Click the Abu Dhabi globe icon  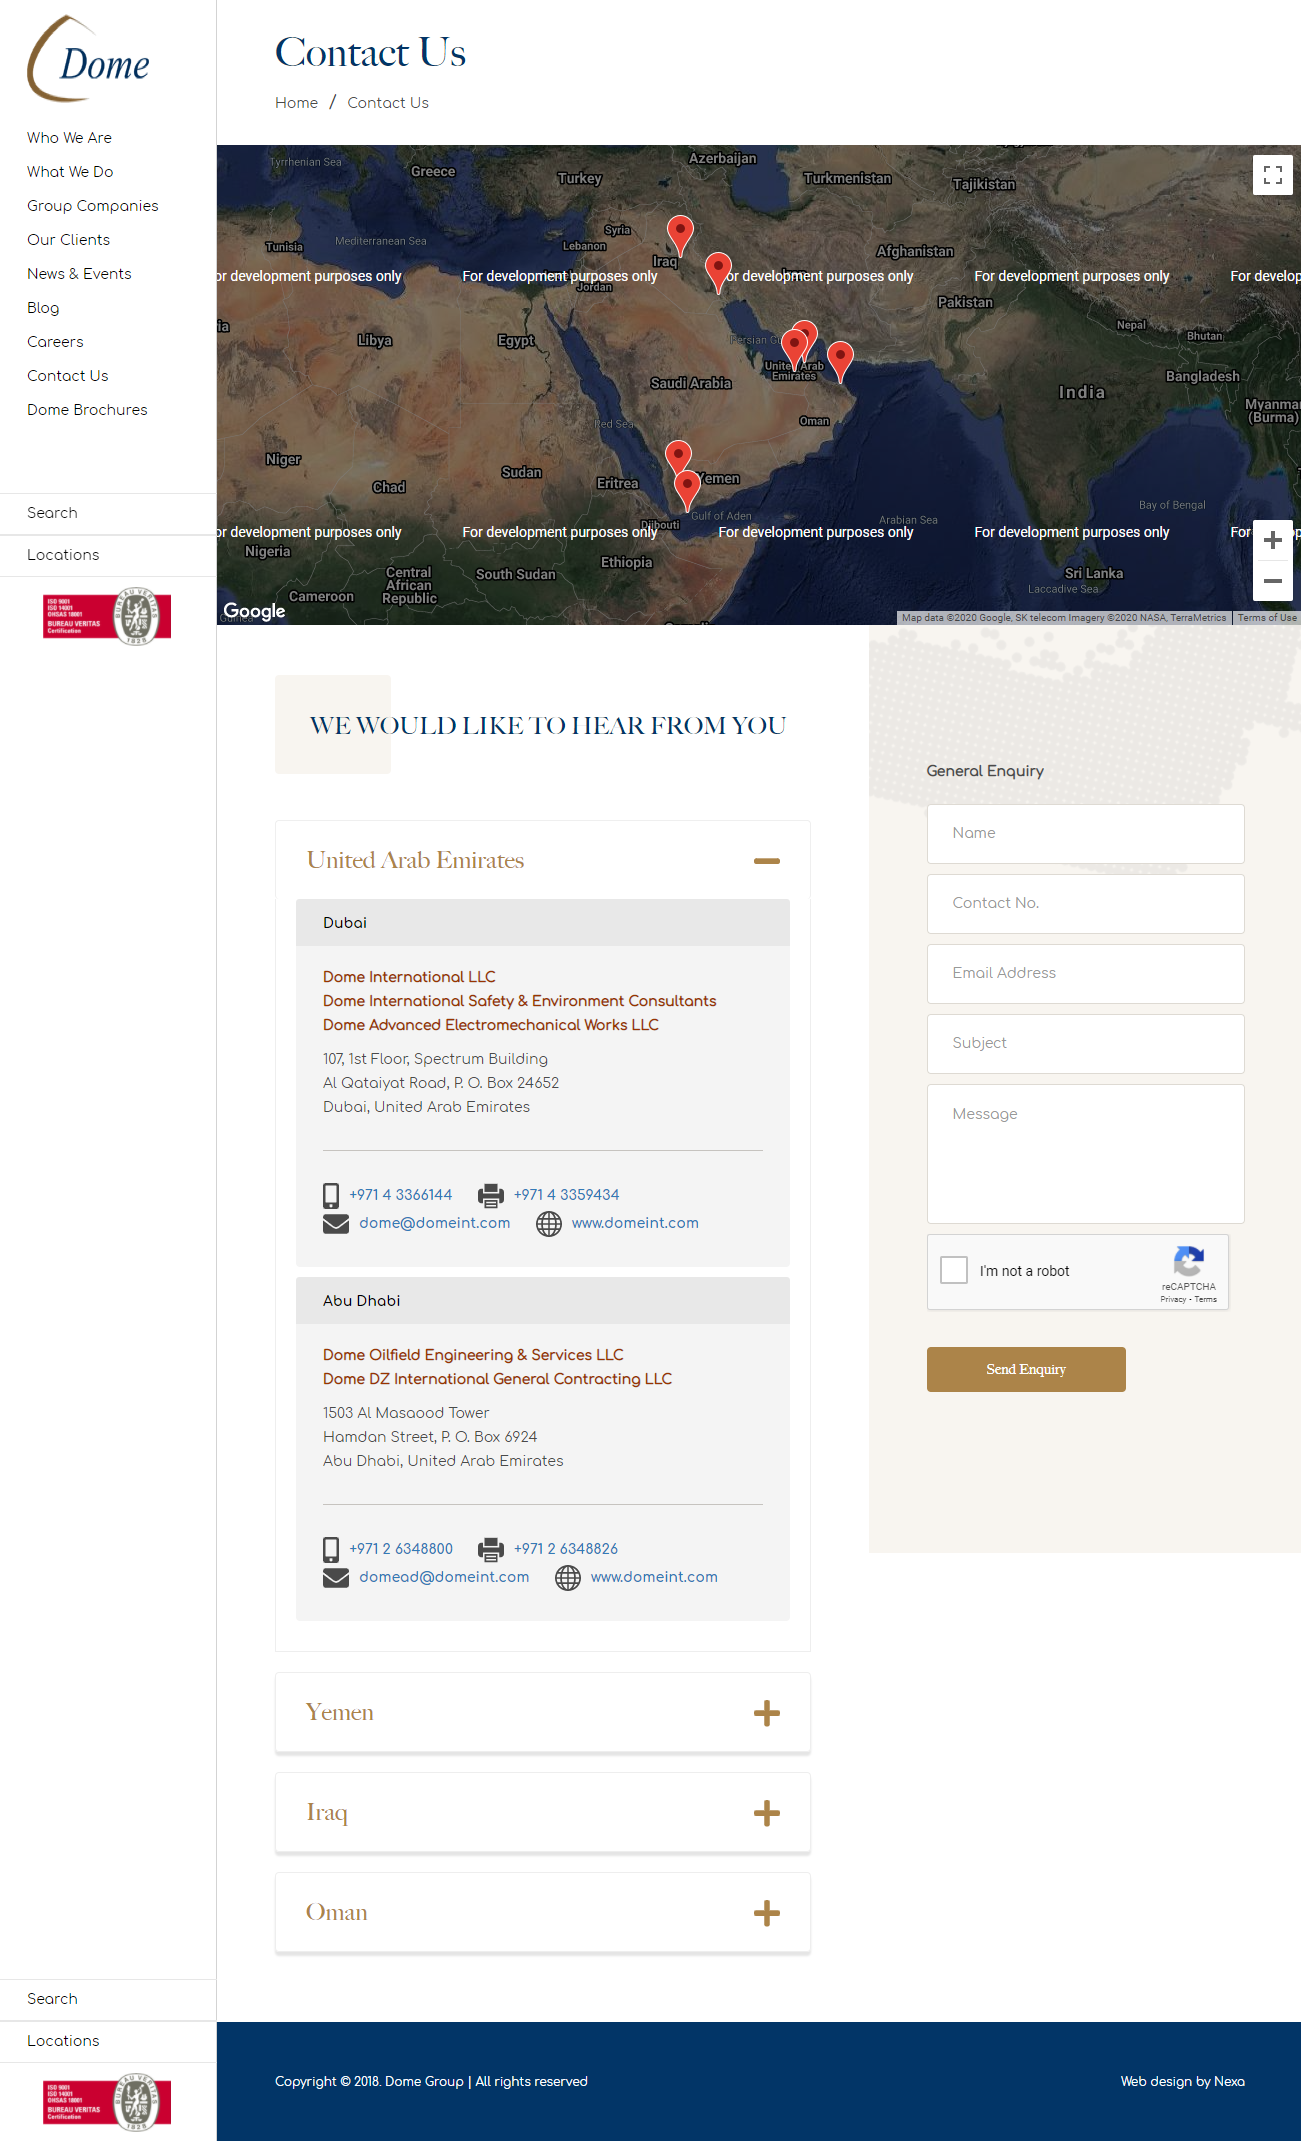point(568,1578)
